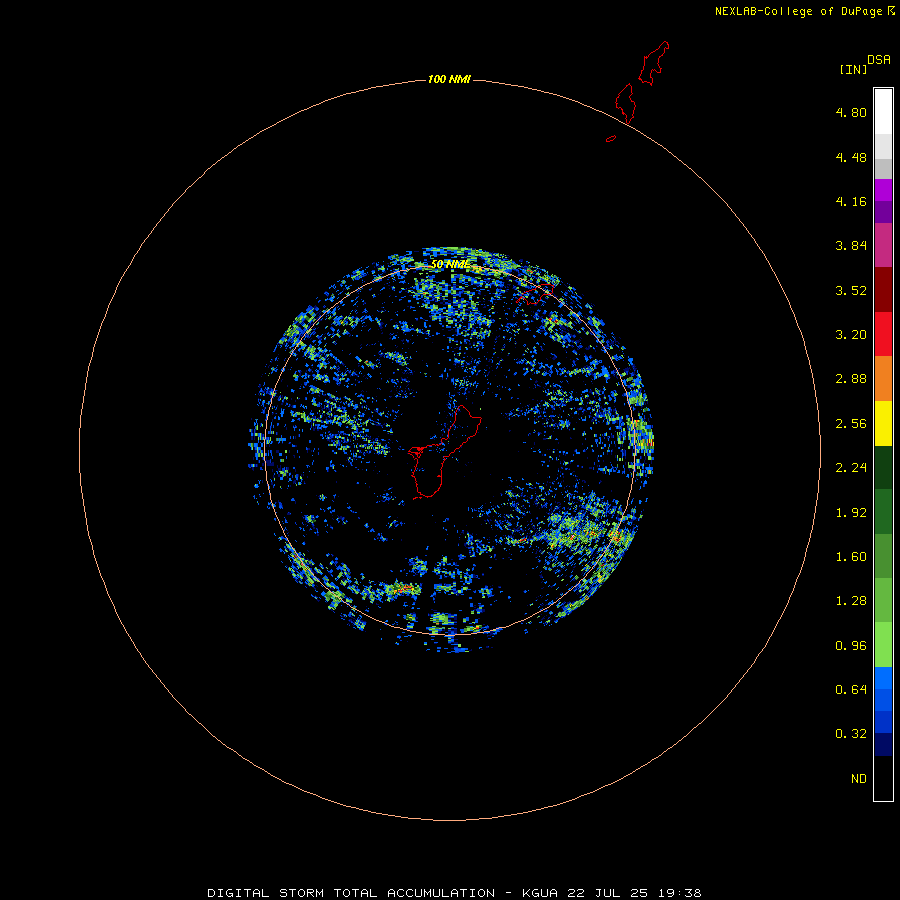Click the 2.88 scale value
This screenshot has width=900, height=900.
click(x=851, y=379)
